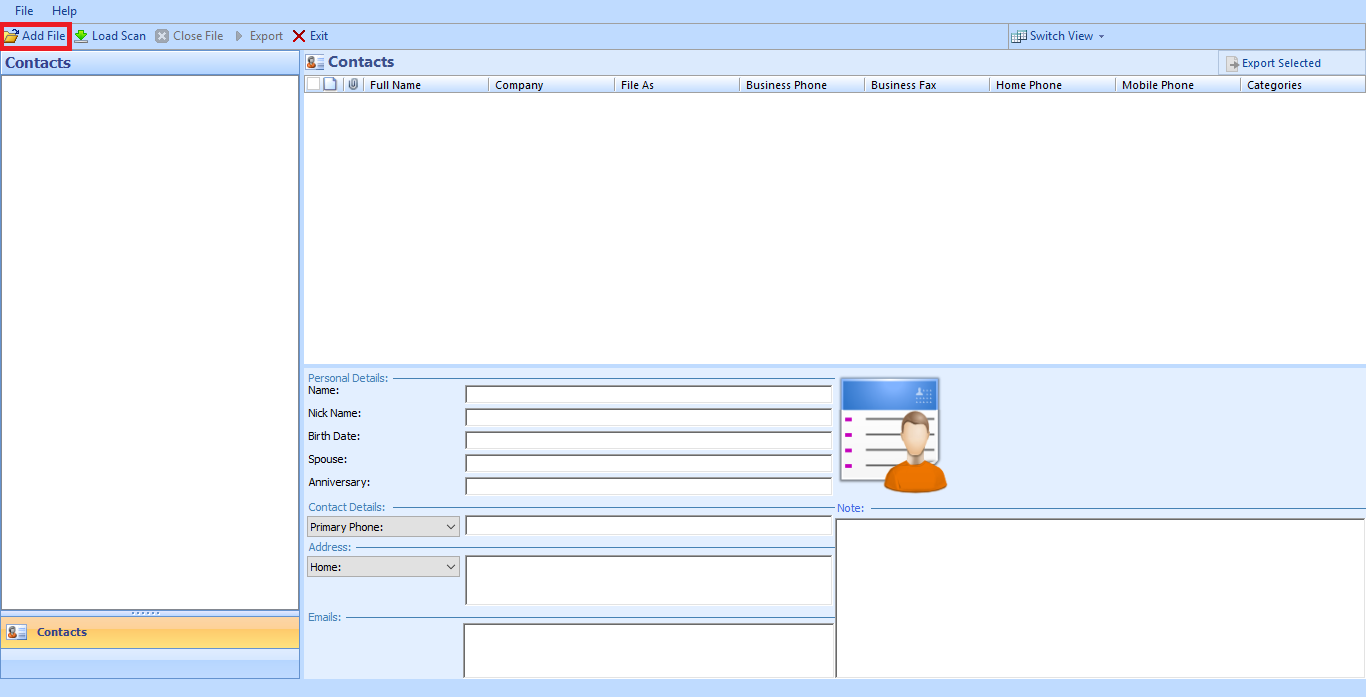Click the Close File toolbar button
The image size is (1366, 697).
(x=189, y=36)
